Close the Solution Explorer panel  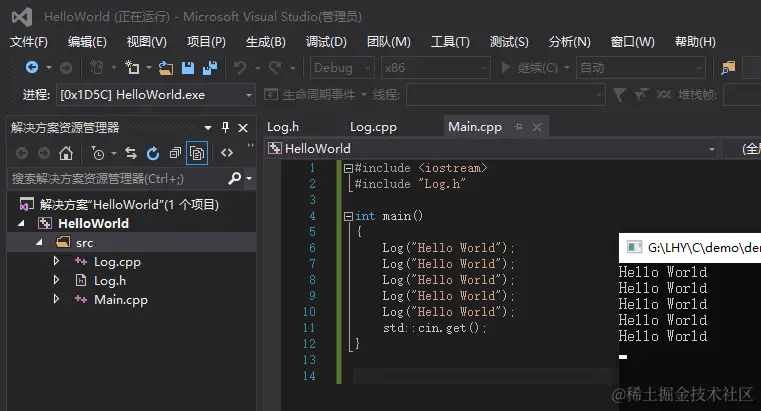coord(243,128)
